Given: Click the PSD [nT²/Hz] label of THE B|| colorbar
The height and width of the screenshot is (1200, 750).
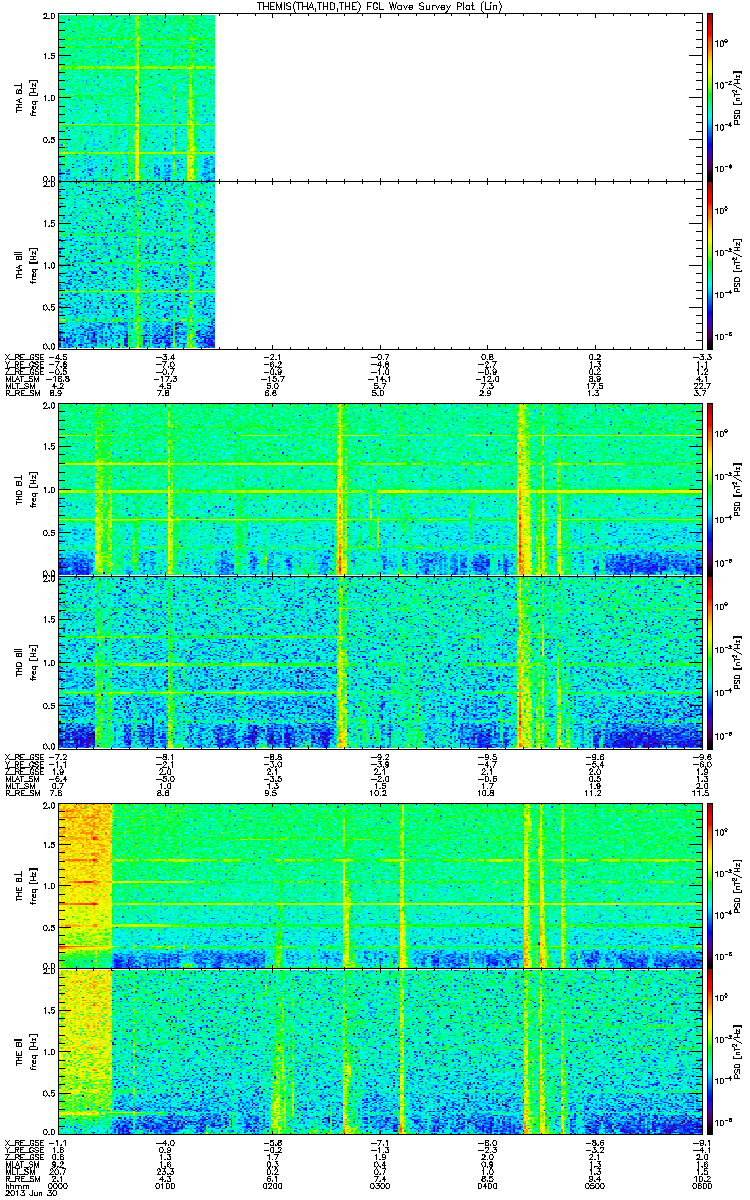Looking at the screenshot, I should (738, 1050).
